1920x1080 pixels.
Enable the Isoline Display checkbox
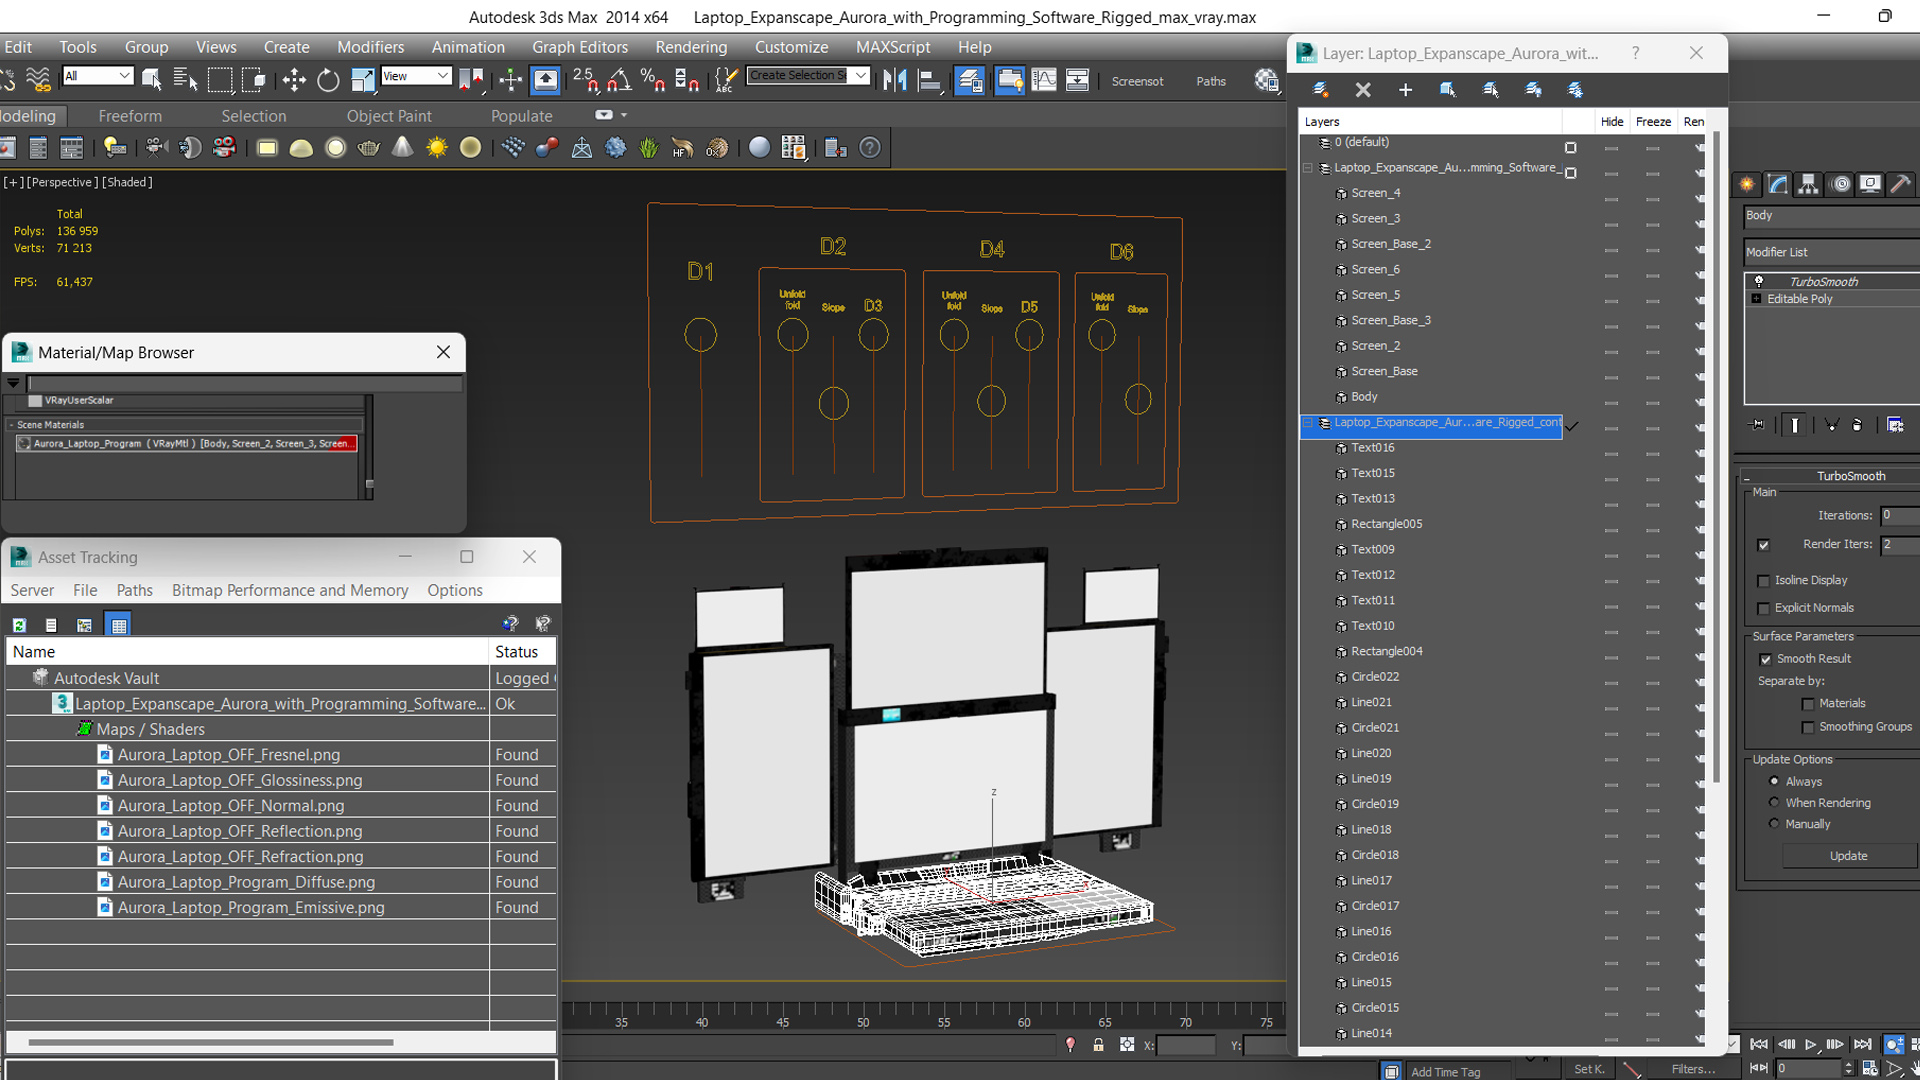tap(1764, 581)
